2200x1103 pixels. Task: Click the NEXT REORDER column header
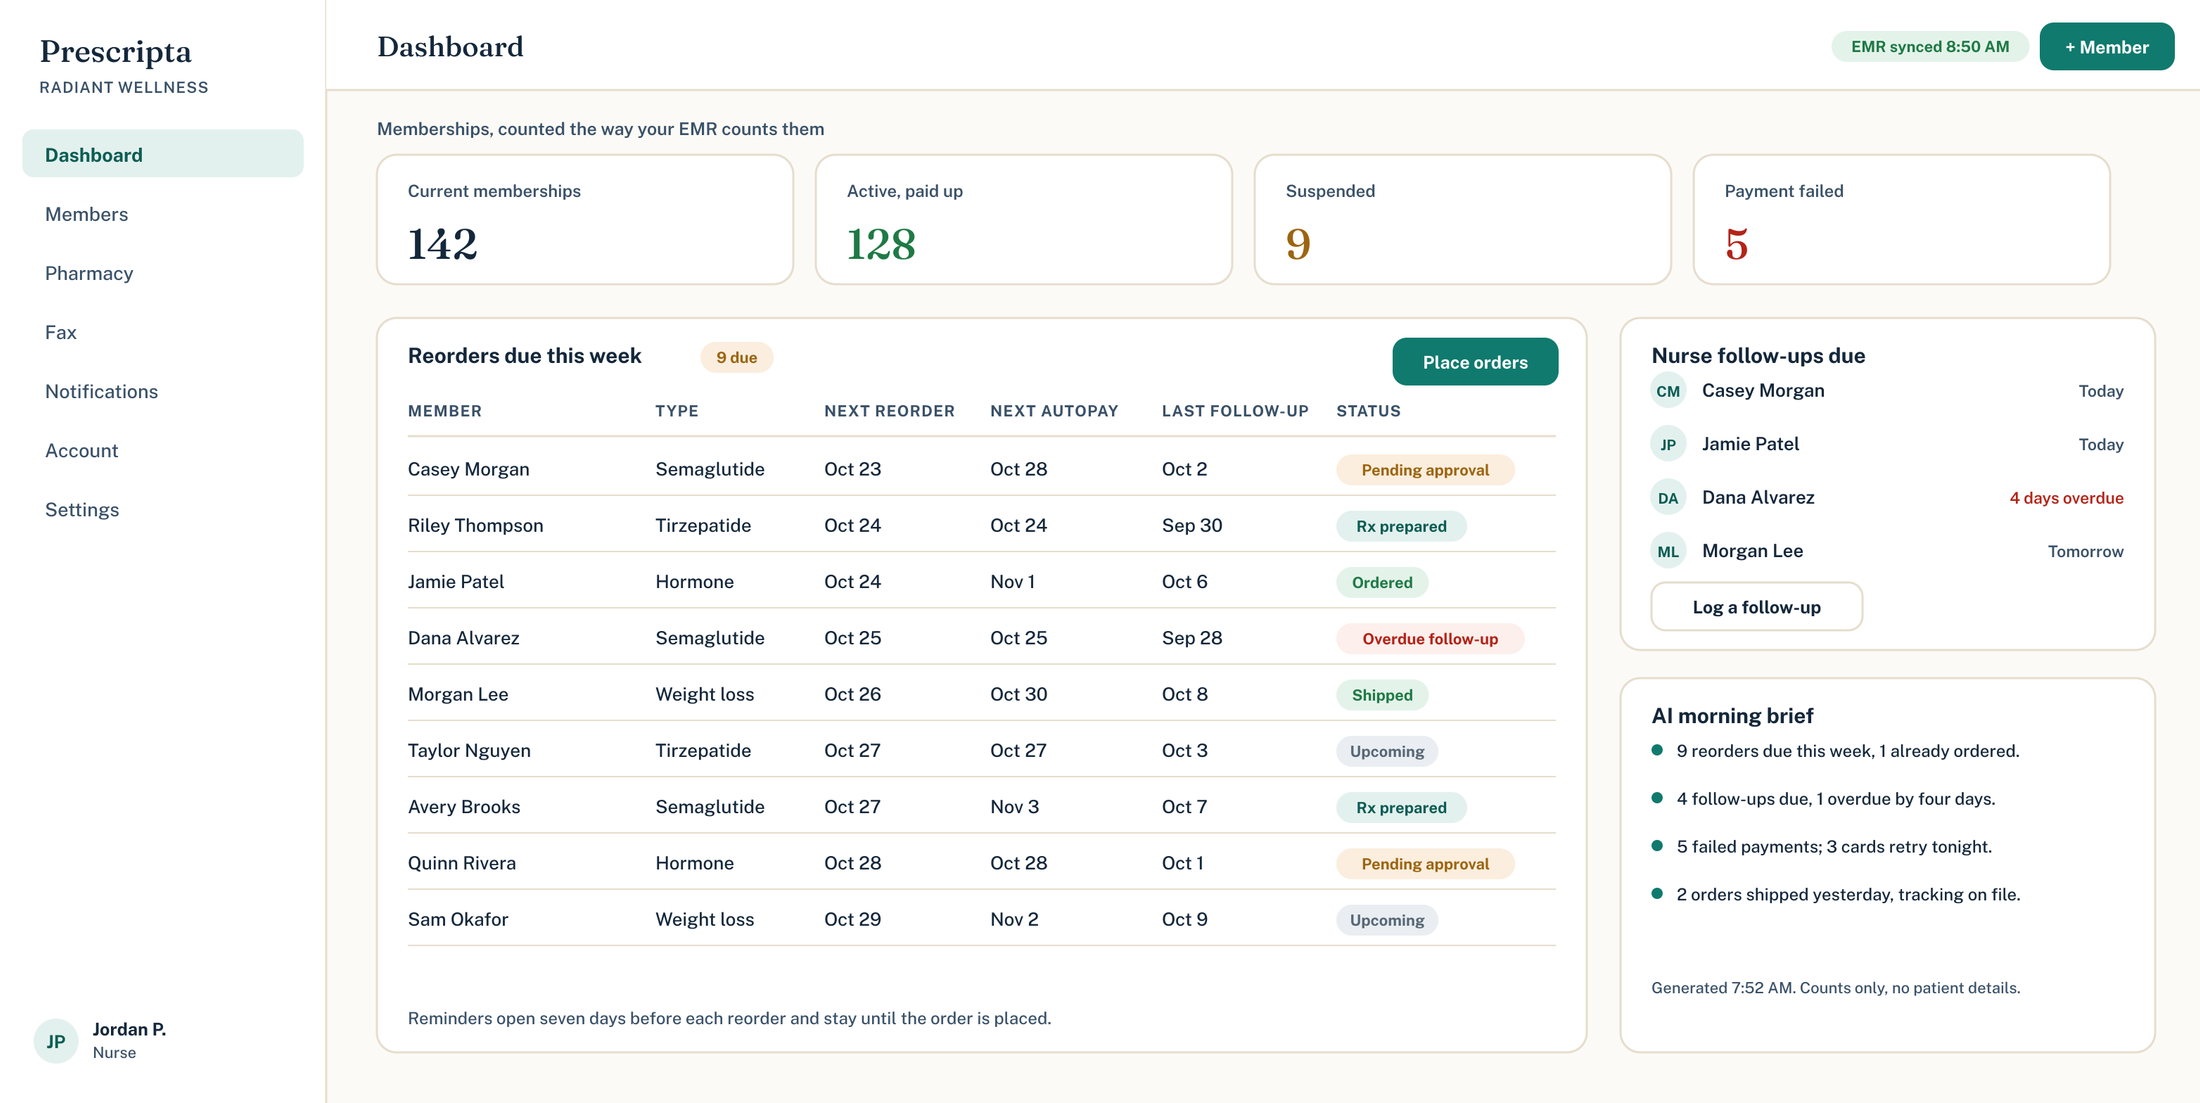(x=889, y=411)
